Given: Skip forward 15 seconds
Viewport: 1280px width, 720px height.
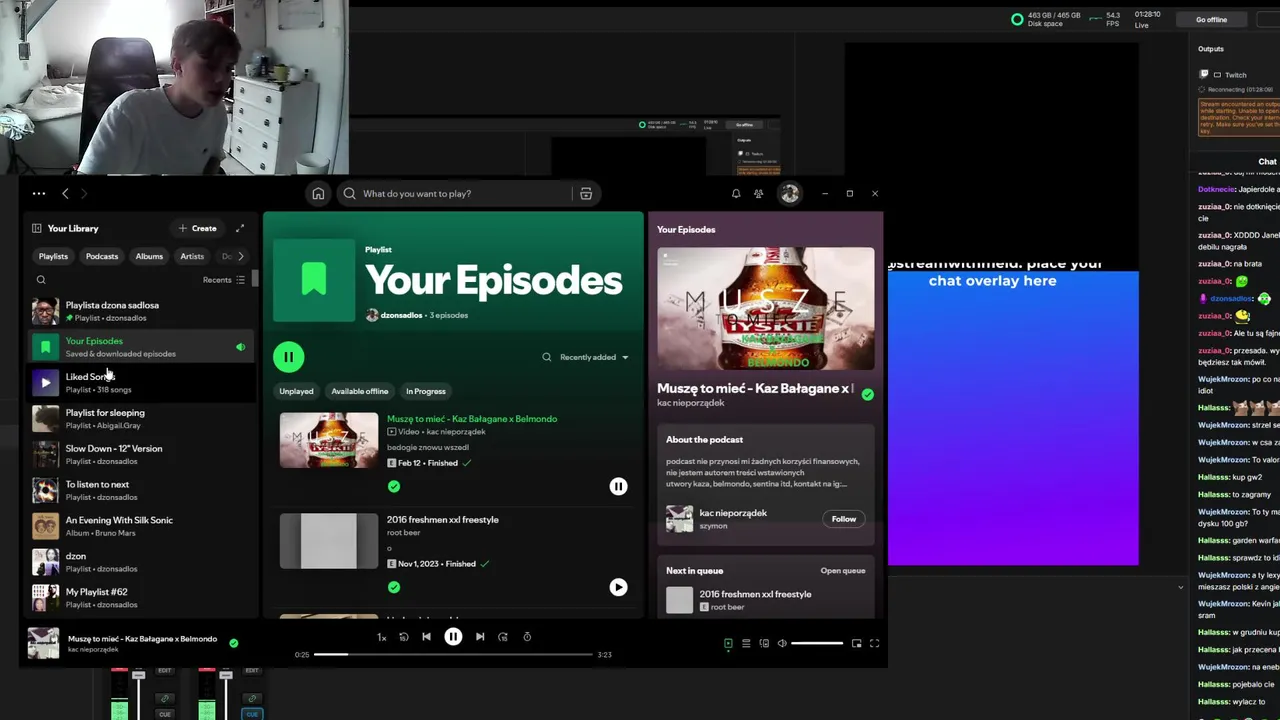Looking at the screenshot, I should (x=503, y=637).
